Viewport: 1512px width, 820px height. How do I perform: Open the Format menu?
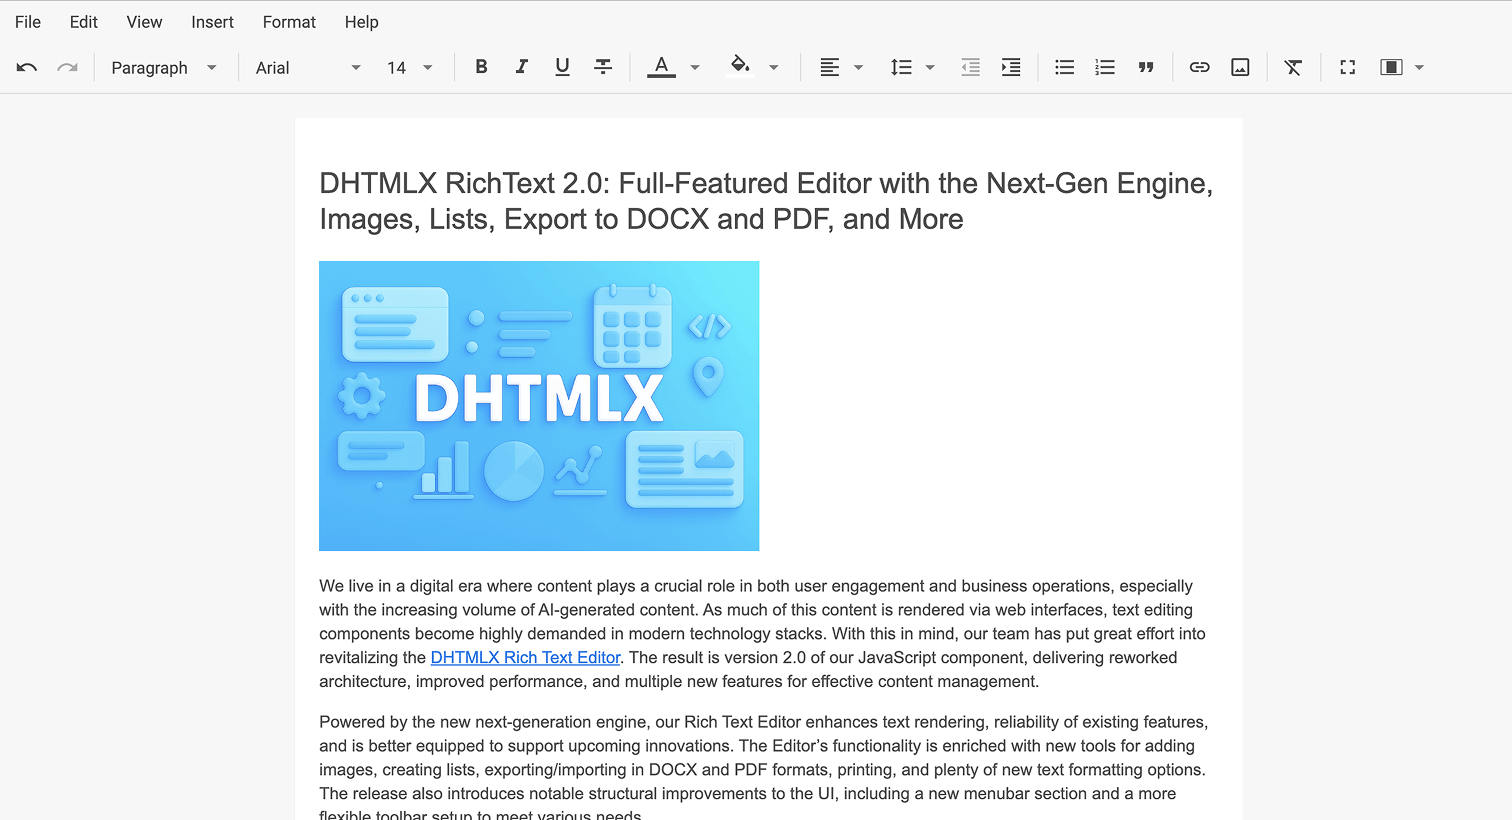coord(289,22)
